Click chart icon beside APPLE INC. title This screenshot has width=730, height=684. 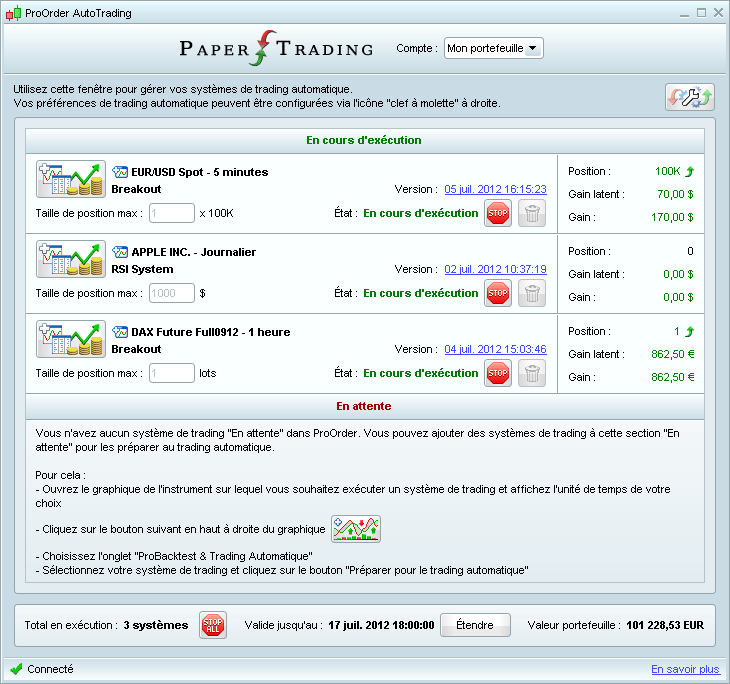pos(120,252)
